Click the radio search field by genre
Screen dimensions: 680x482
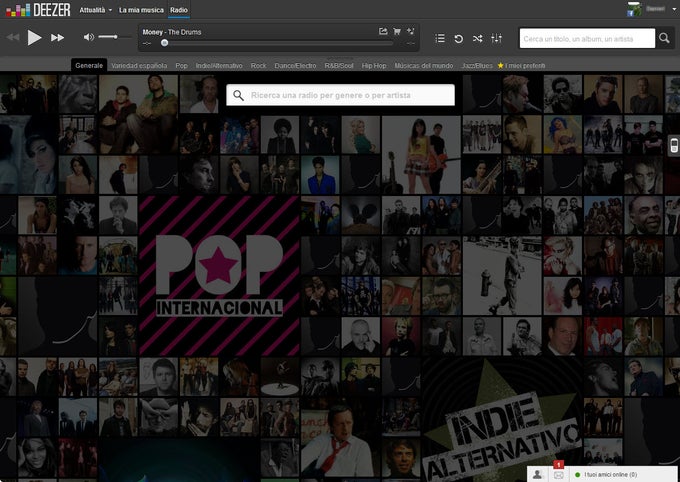coord(340,95)
